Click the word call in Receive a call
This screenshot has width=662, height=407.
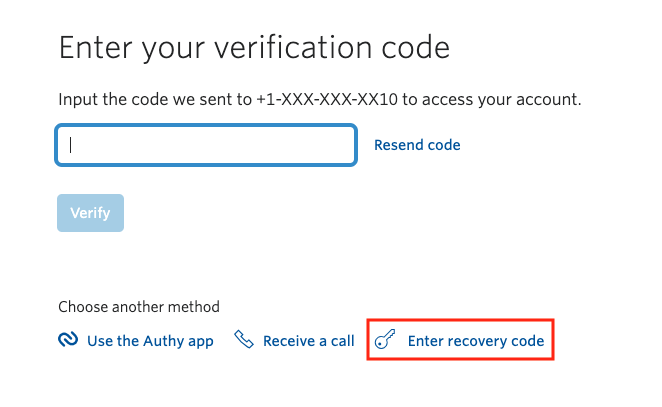(342, 341)
